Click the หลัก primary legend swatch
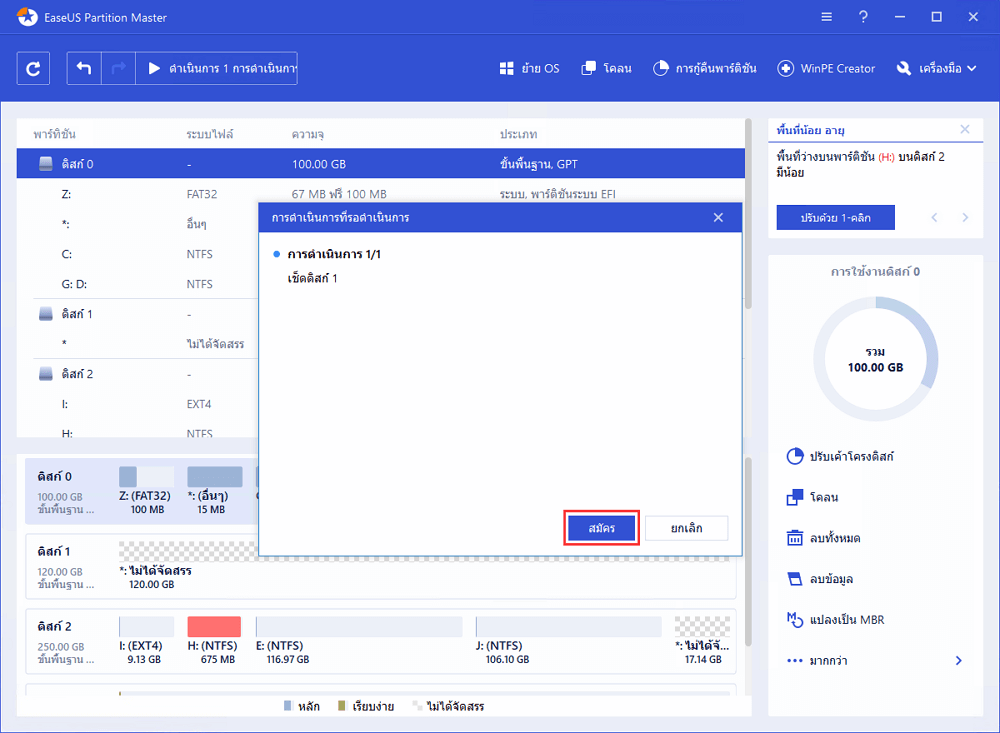Screen dimensions: 1000x733 [x=288, y=706]
